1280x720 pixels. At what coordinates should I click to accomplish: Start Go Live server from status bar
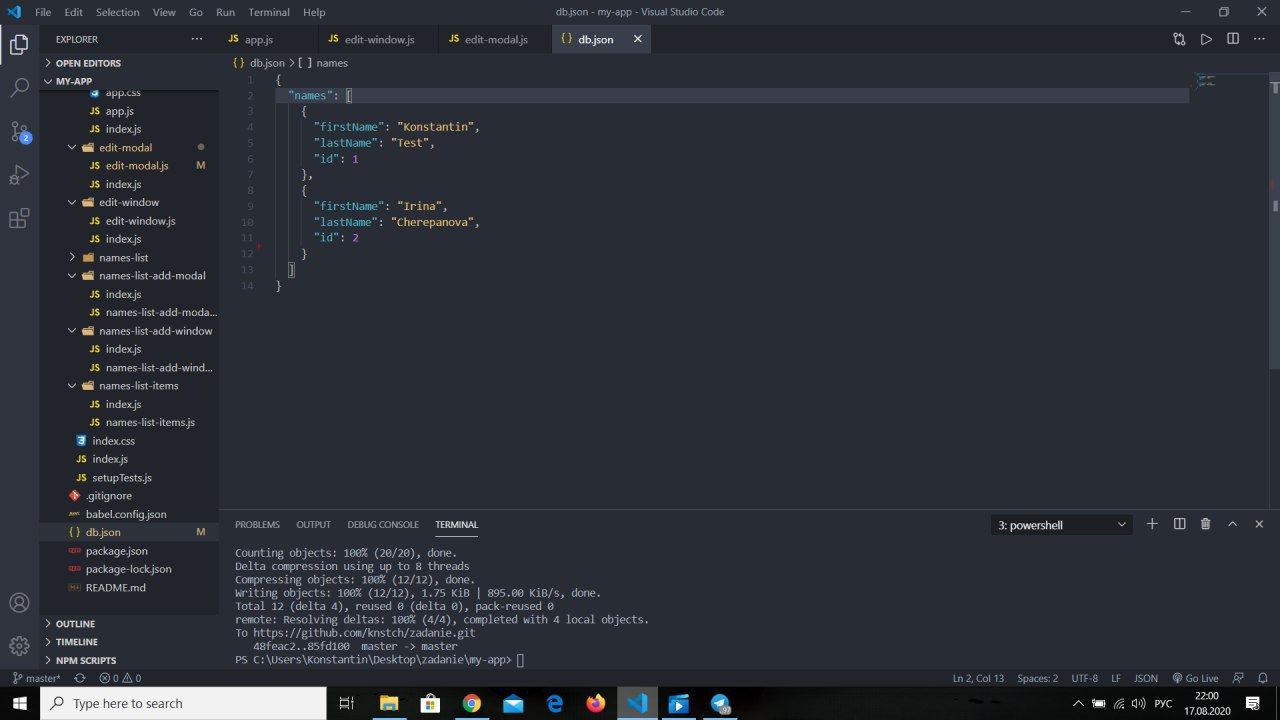pyautogui.click(x=1195, y=678)
